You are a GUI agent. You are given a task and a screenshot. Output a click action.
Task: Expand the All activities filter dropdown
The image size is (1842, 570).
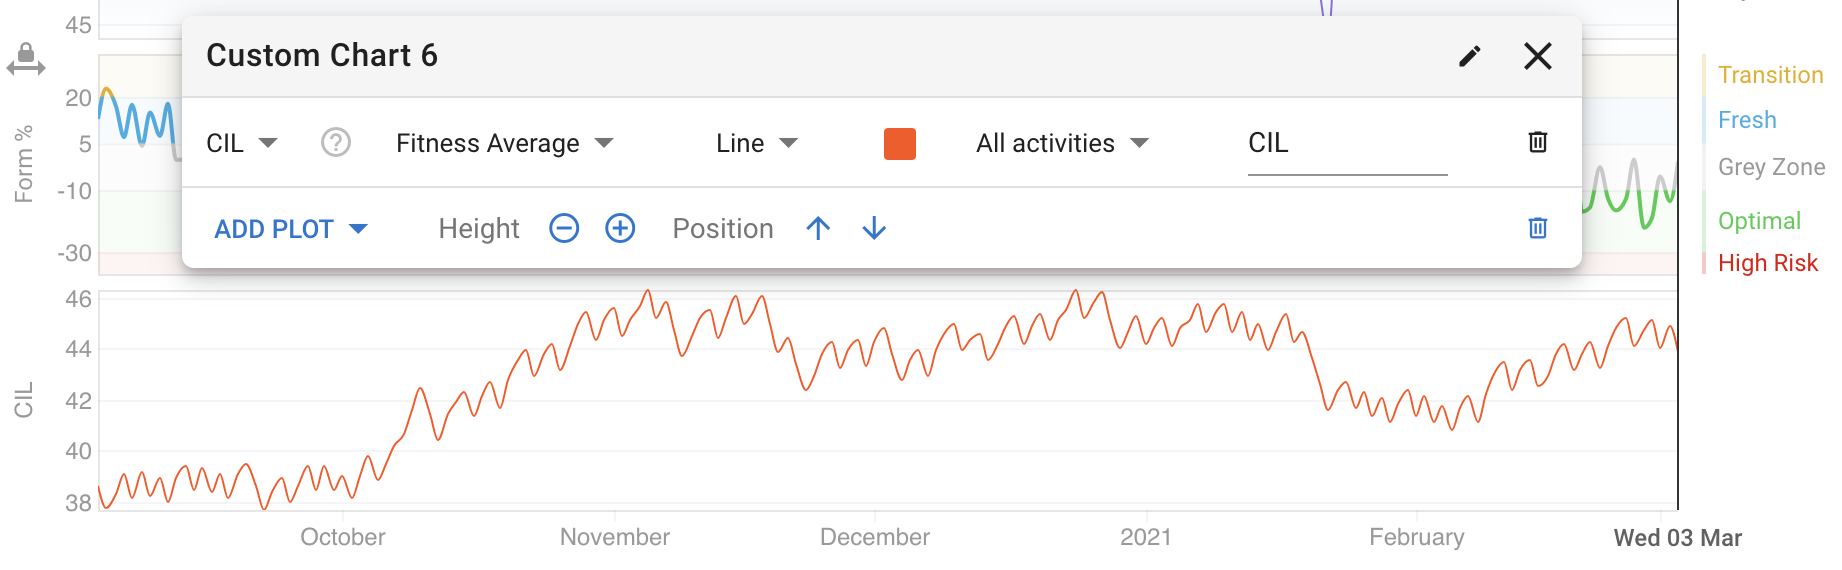click(1063, 143)
